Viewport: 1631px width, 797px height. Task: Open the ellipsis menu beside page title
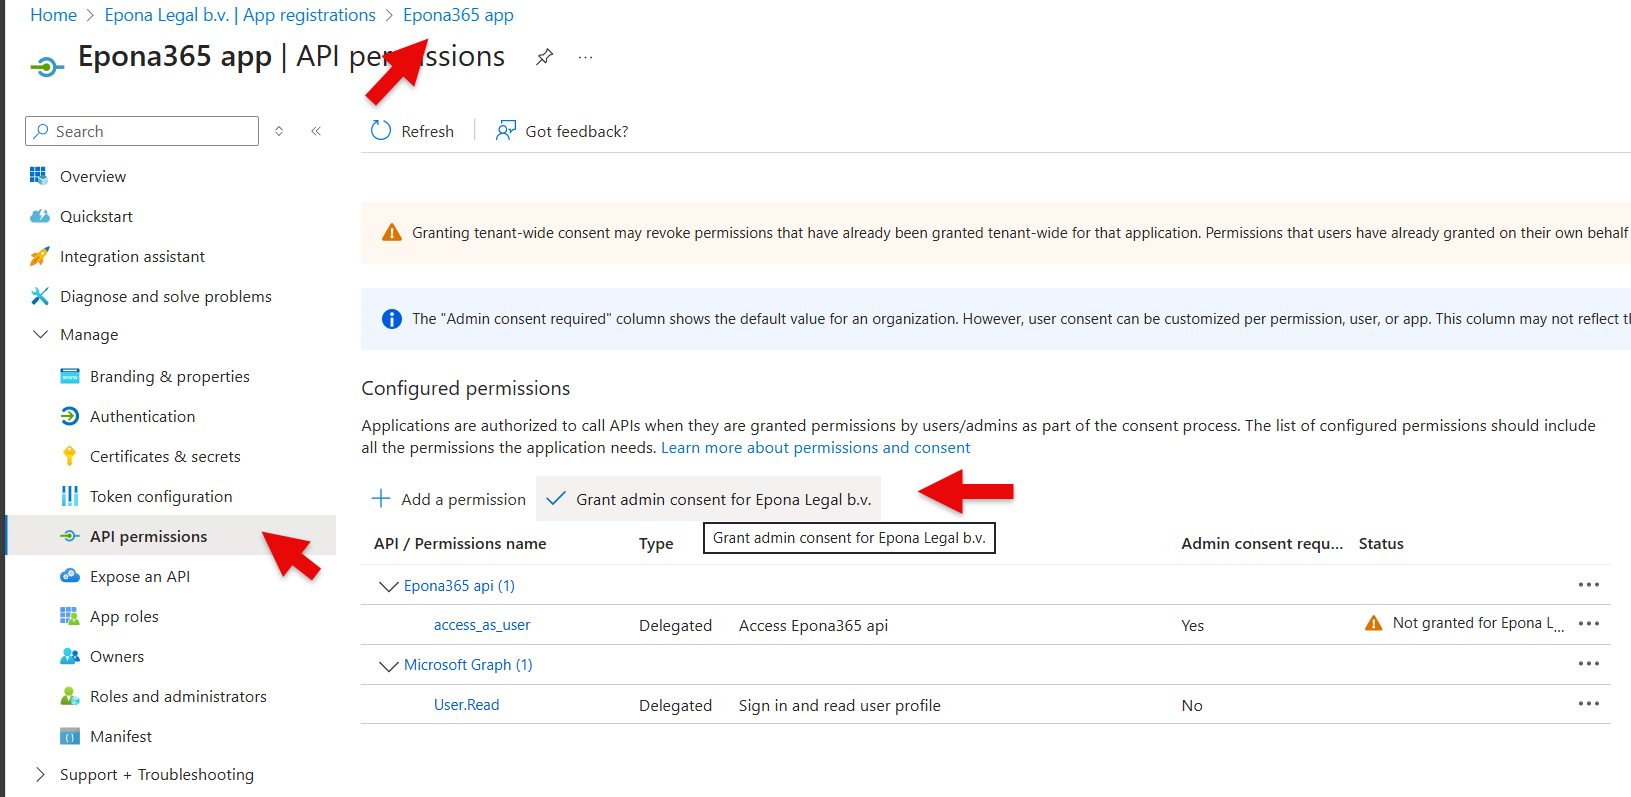coord(585,57)
